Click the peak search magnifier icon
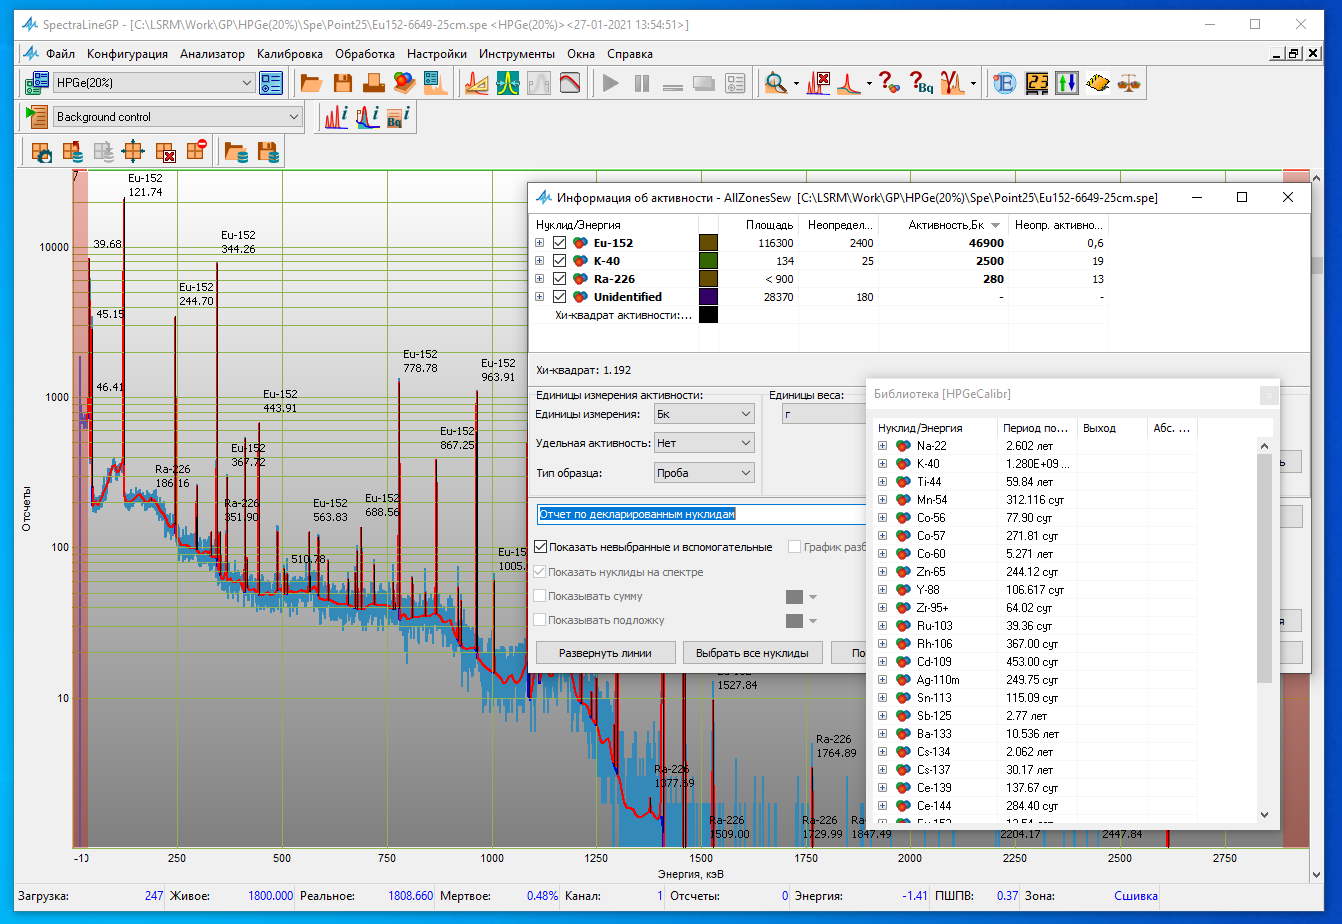1342x924 pixels. click(x=774, y=84)
